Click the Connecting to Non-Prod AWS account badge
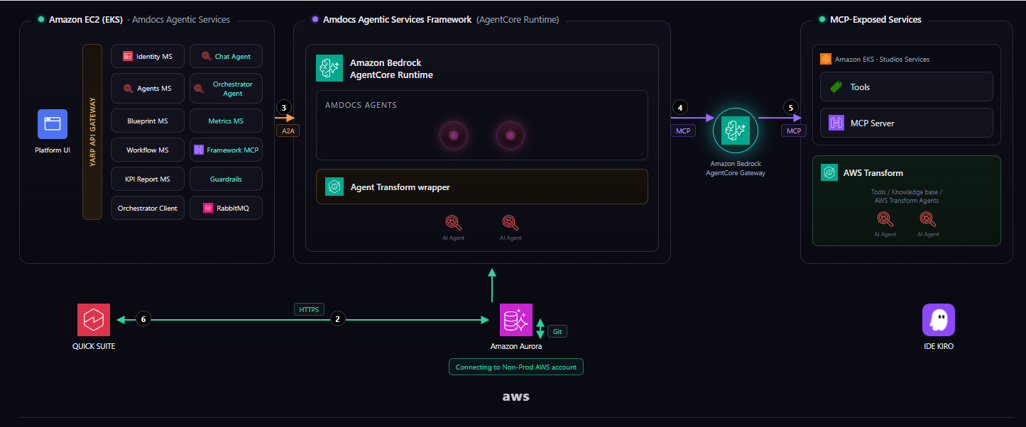The width and height of the screenshot is (1026, 427). tap(516, 367)
